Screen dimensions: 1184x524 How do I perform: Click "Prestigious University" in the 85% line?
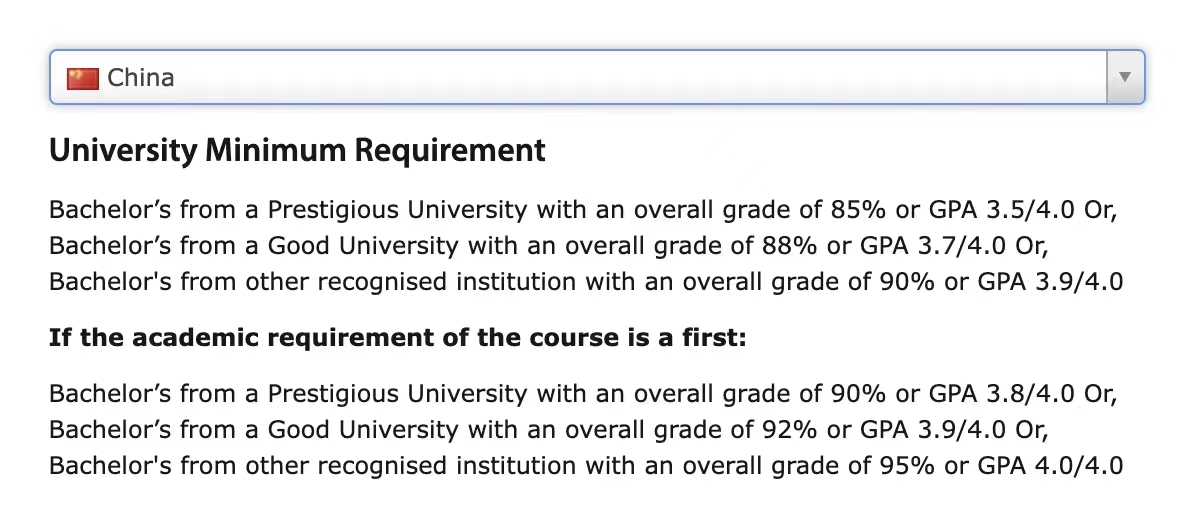point(397,210)
